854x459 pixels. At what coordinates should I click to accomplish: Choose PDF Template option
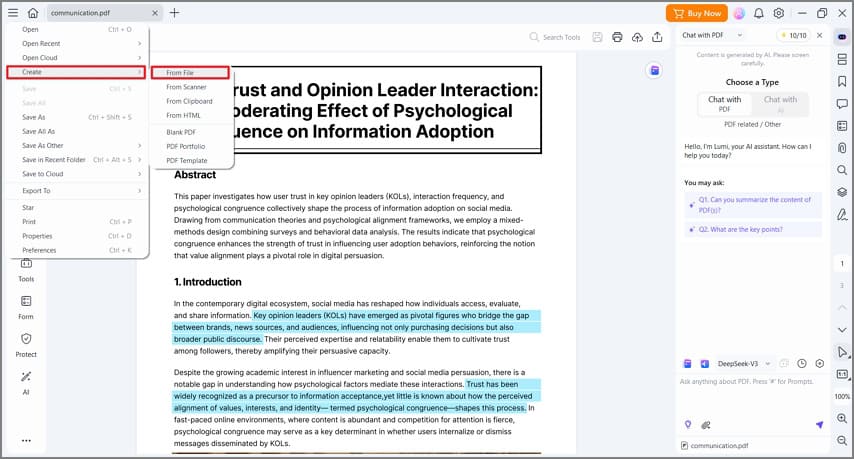(x=192, y=161)
